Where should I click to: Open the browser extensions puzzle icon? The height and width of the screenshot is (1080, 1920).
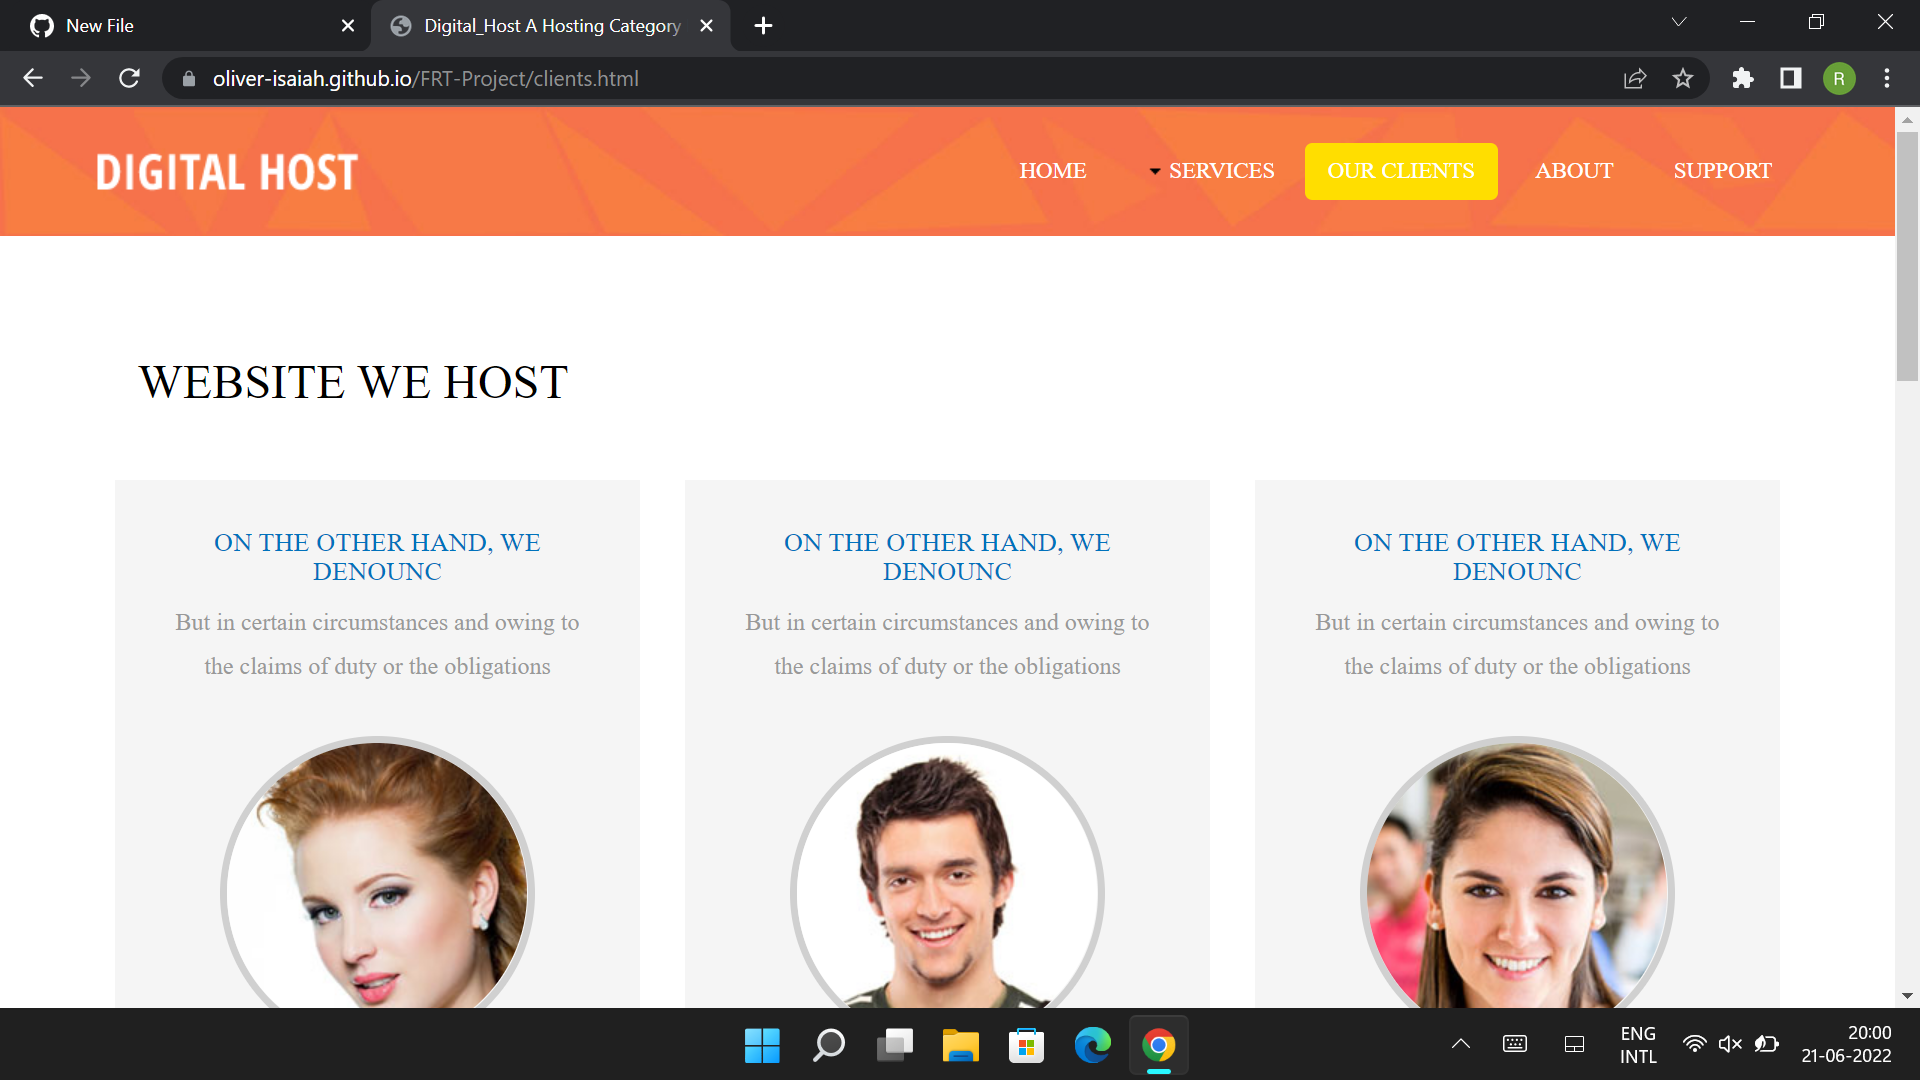pyautogui.click(x=1743, y=78)
